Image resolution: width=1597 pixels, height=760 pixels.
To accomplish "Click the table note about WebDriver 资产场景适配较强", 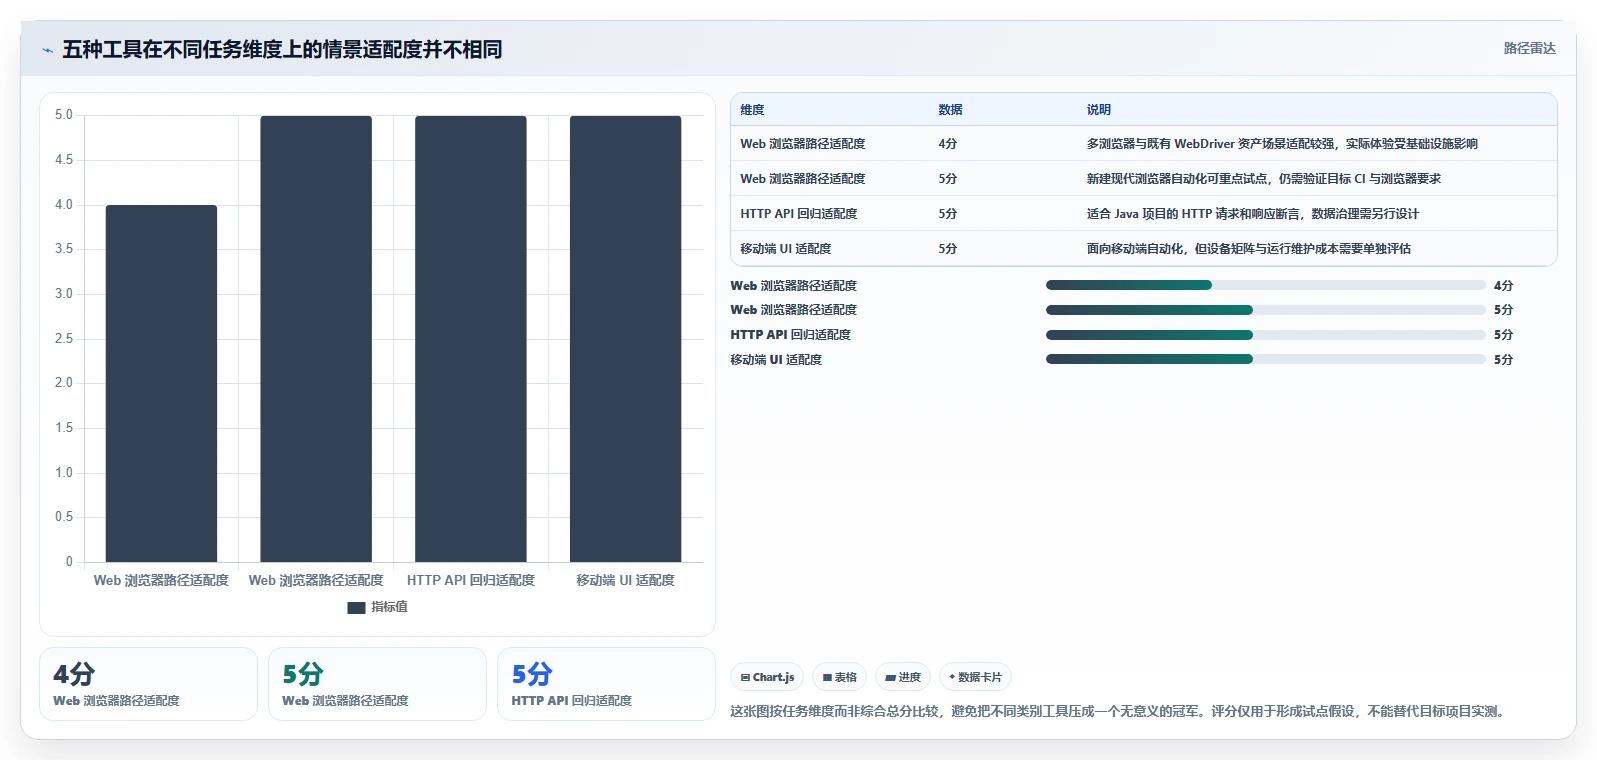I will [1282, 144].
